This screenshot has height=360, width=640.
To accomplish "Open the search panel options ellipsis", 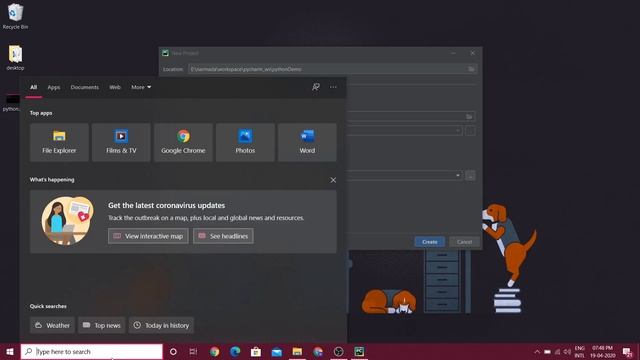I will [x=333, y=87].
